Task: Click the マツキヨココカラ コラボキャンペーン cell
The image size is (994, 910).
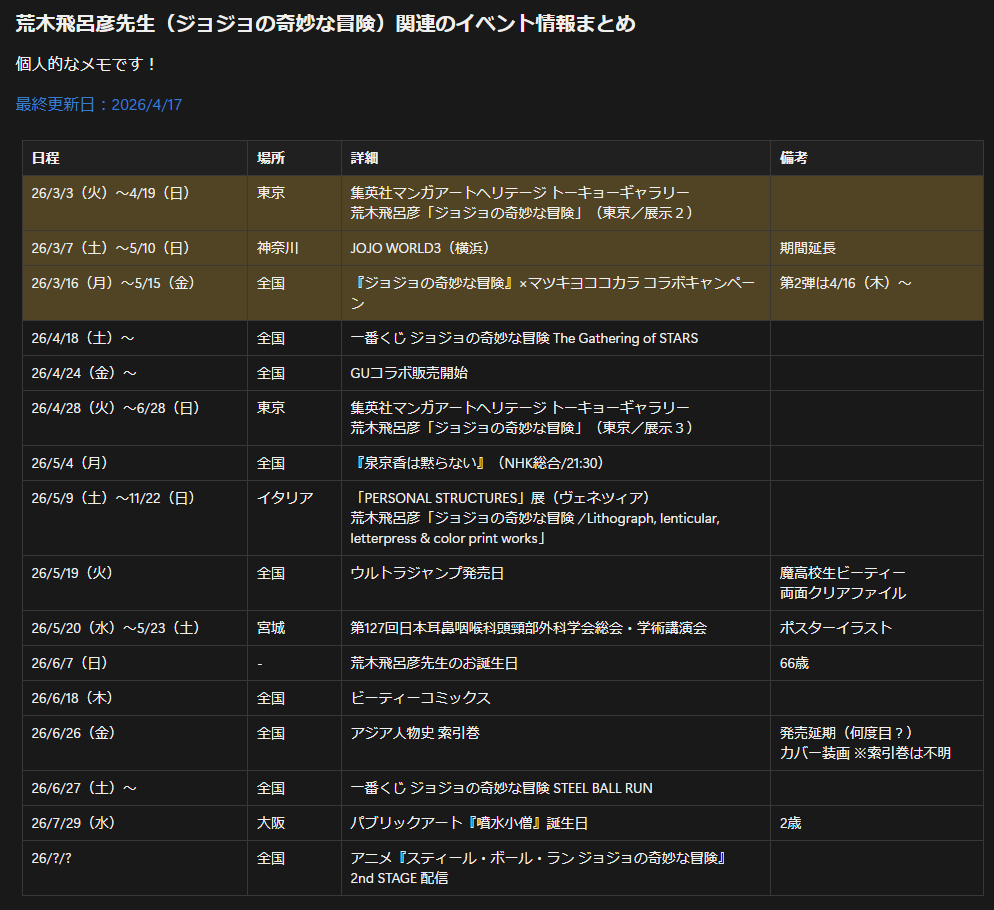Action: click(x=556, y=293)
